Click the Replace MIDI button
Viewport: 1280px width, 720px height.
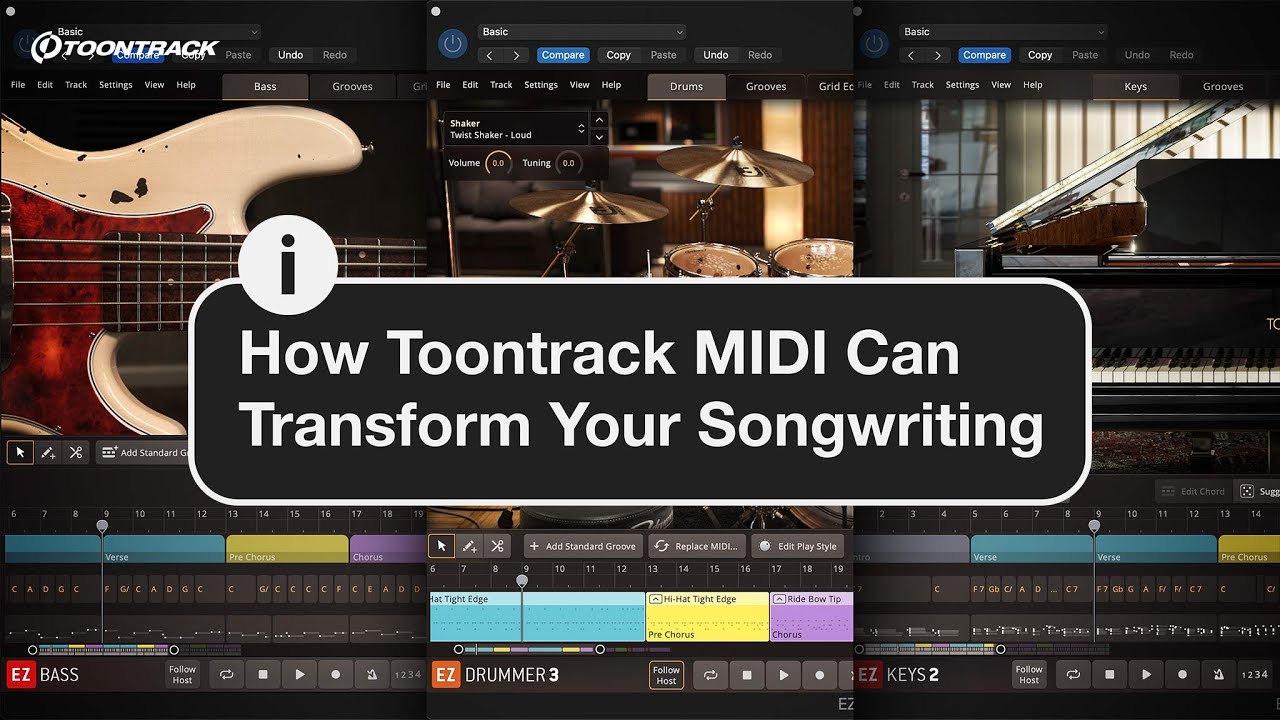coord(696,546)
